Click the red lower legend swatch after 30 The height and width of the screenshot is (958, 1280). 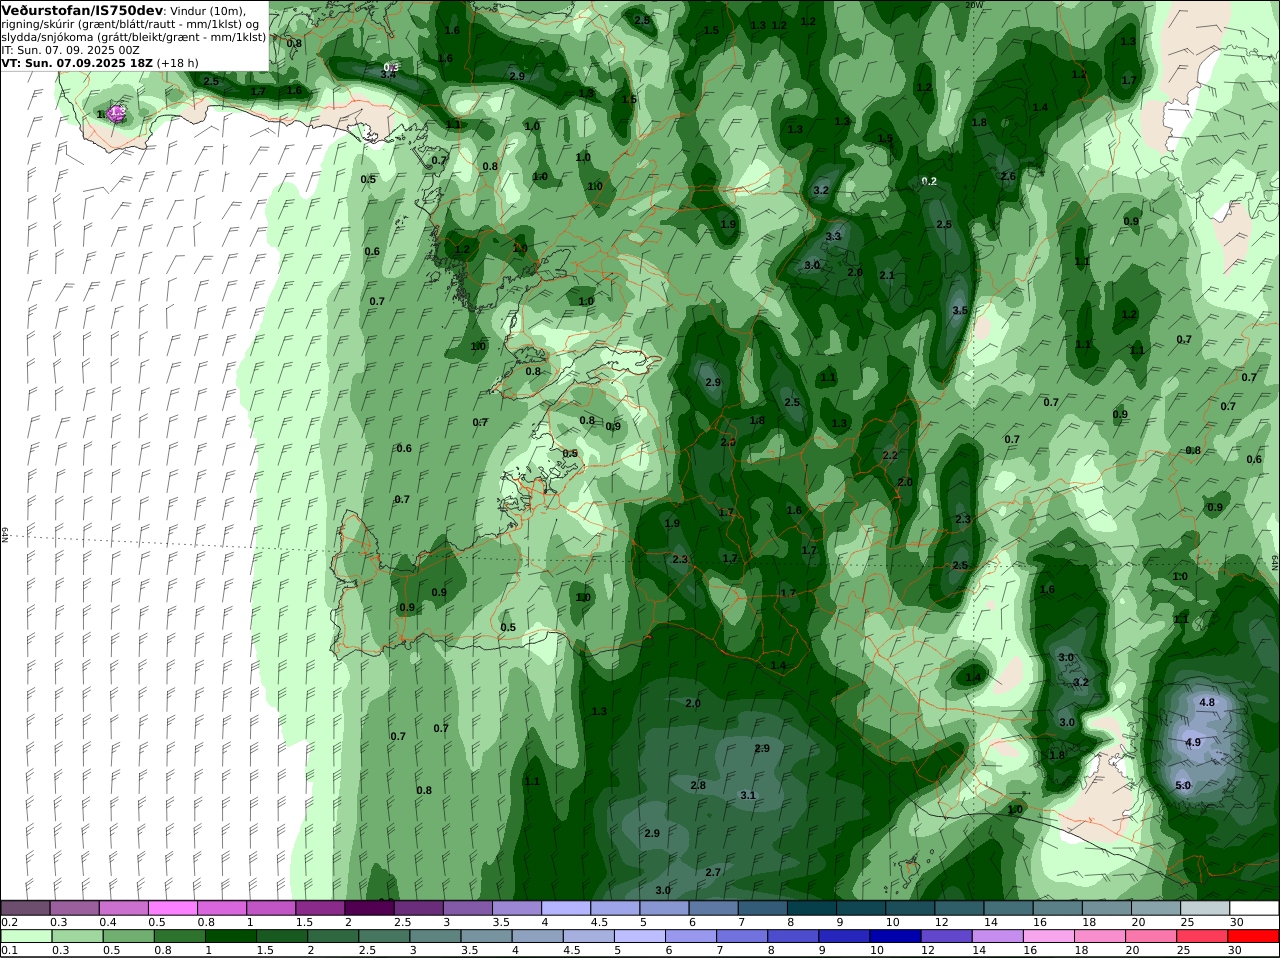(x=1253, y=936)
